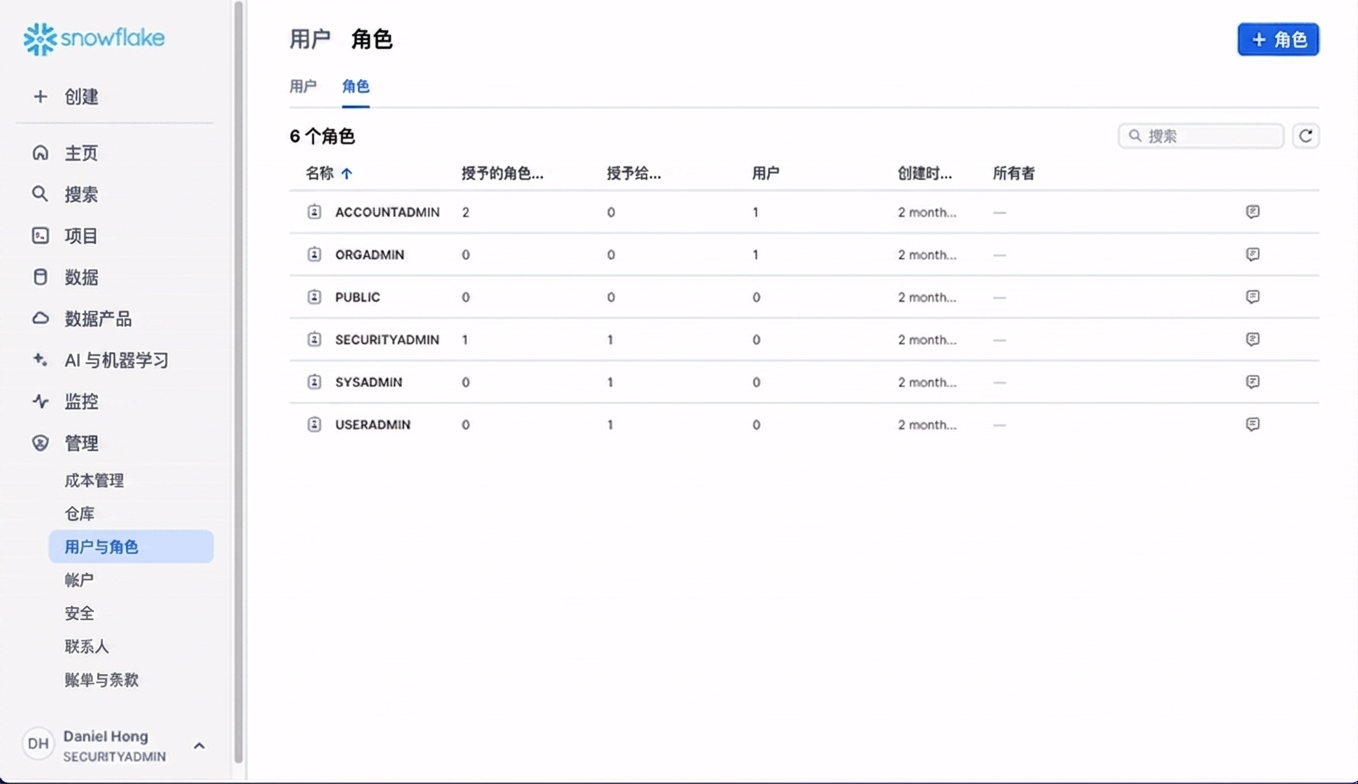Open the SYSADMIN role name
The image size is (1358, 784).
[x=369, y=382]
